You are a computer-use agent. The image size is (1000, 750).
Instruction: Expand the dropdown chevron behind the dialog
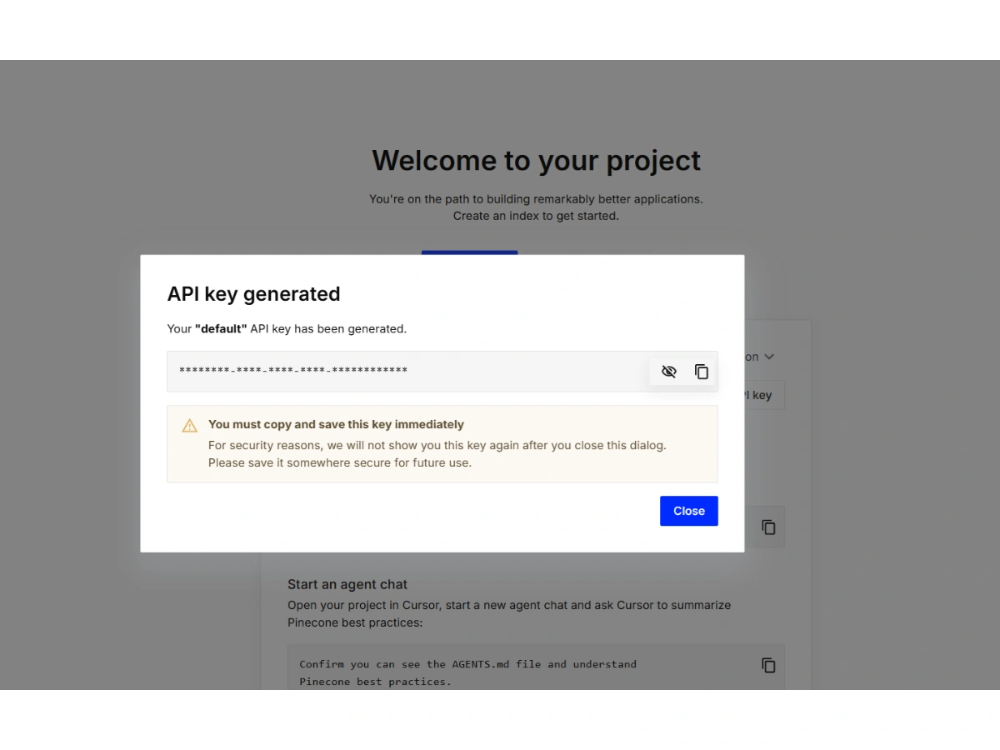pos(769,357)
